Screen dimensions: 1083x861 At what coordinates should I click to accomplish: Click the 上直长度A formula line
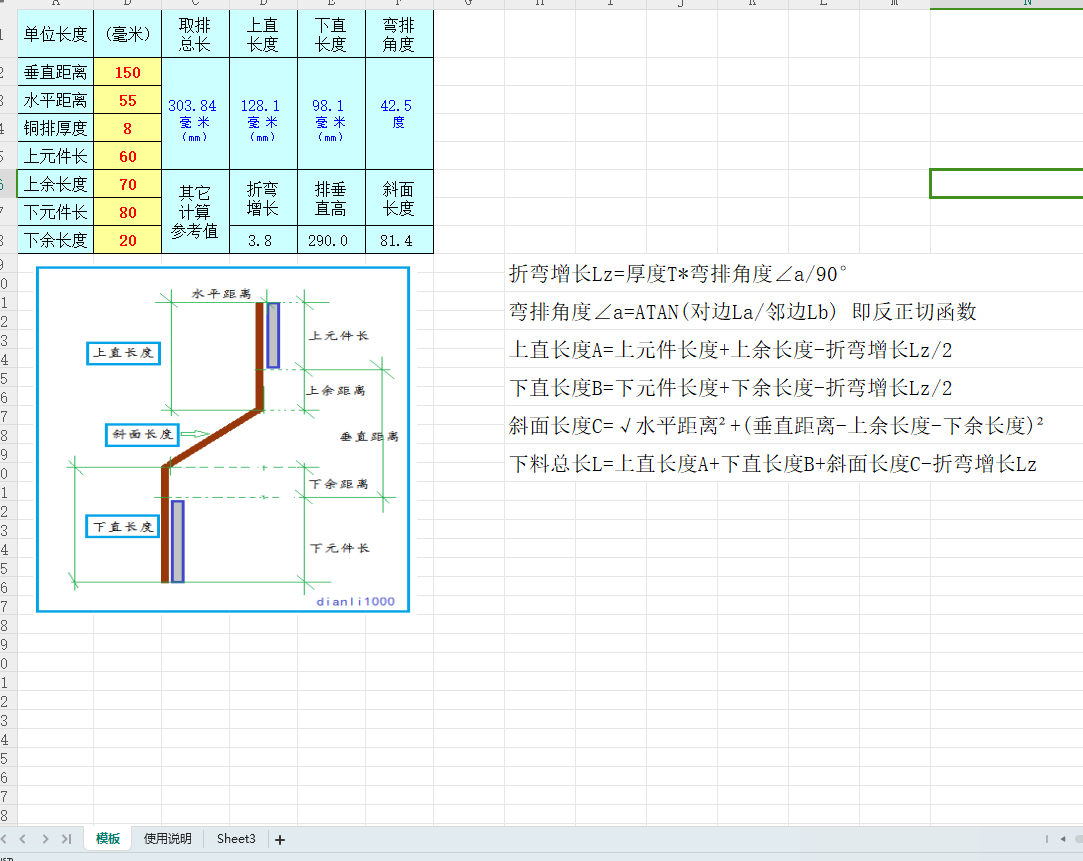(x=730, y=350)
